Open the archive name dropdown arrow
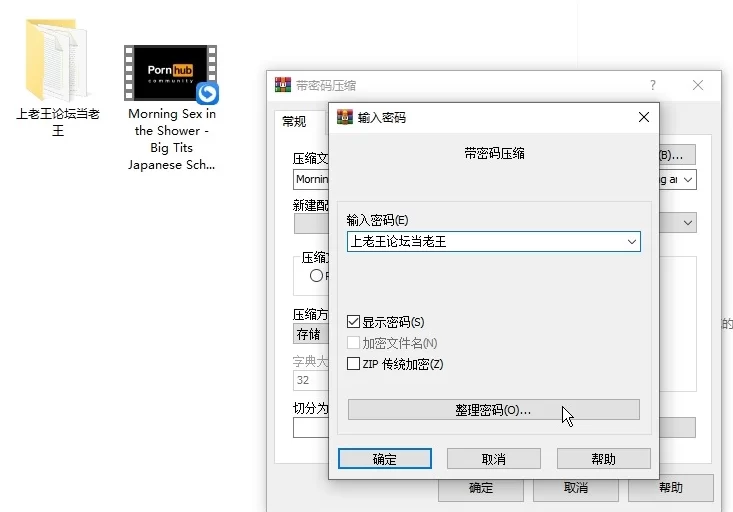 point(688,180)
